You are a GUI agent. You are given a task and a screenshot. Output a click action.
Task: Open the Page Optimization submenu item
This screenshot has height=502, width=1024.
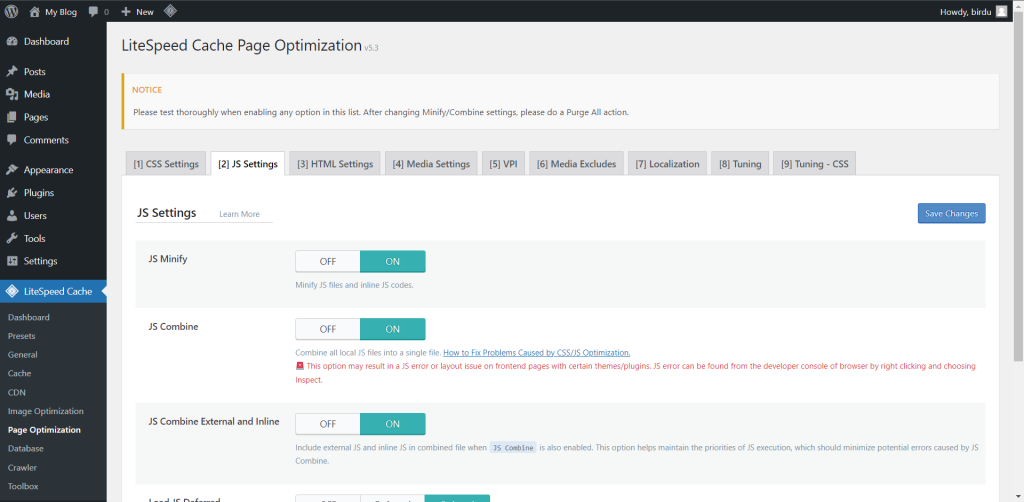(x=44, y=430)
